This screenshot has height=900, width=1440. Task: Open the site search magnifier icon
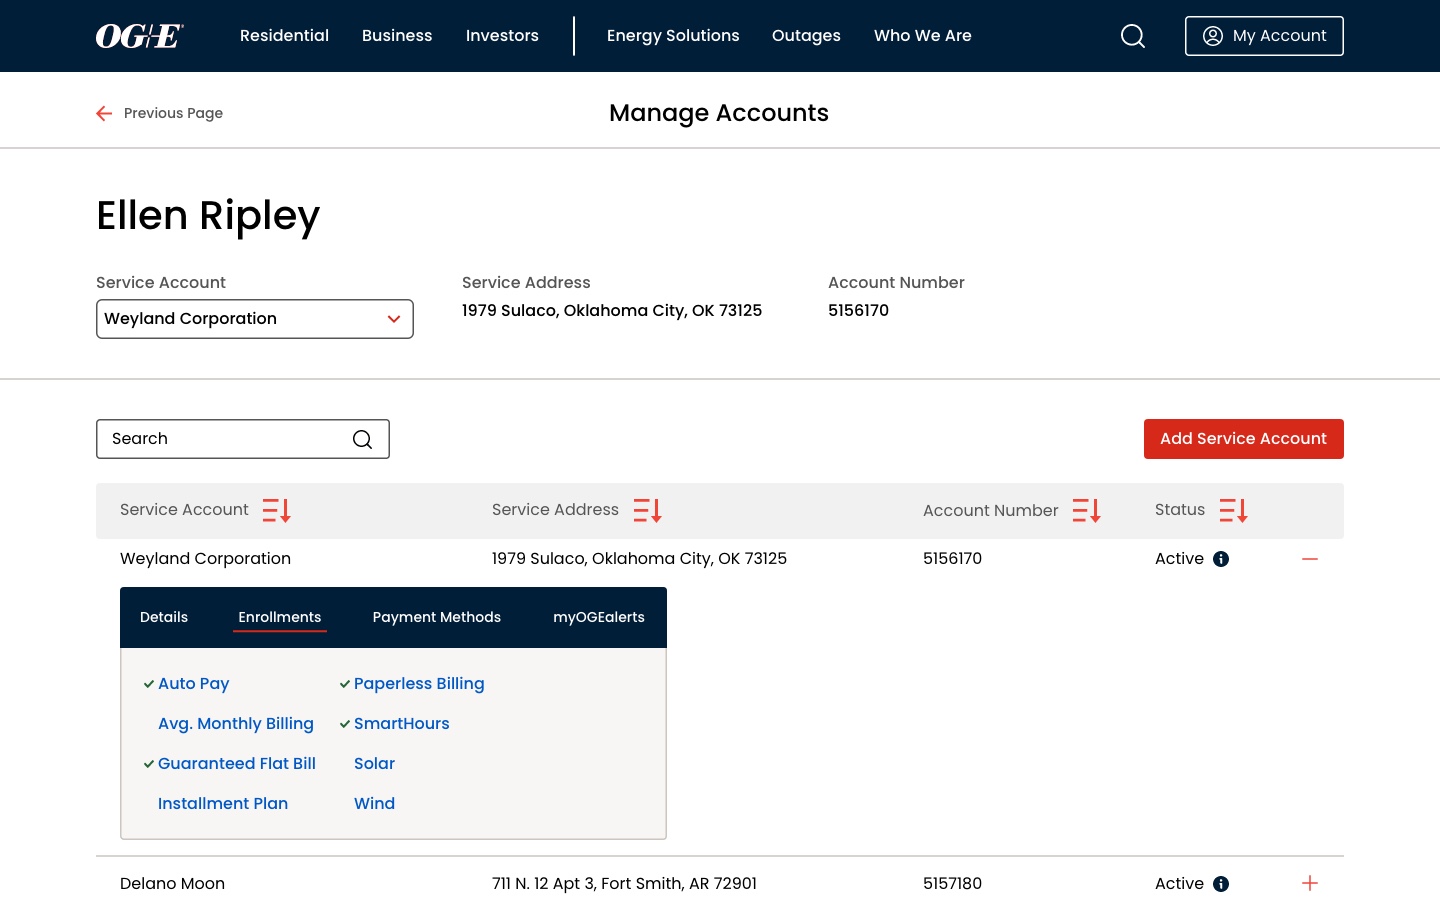point(1133,36)
